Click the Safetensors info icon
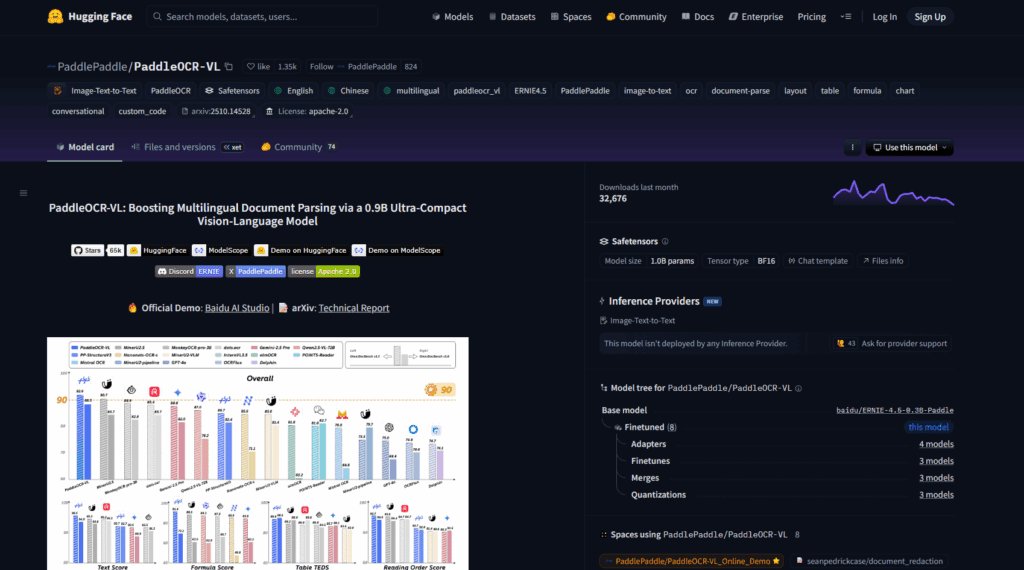Screen dimensions: 1024x570 665,242
